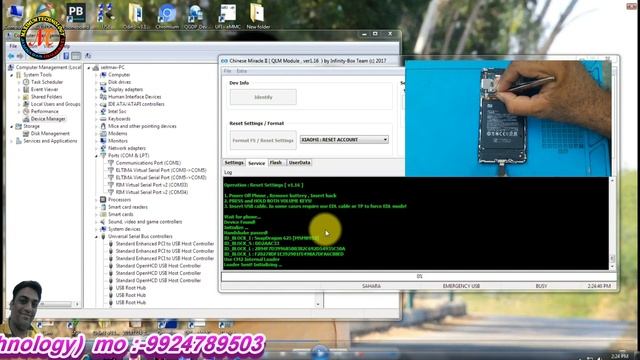Select Services and Applications node
The height and width of the screenshot is (360, 640).
pos(50,141)
